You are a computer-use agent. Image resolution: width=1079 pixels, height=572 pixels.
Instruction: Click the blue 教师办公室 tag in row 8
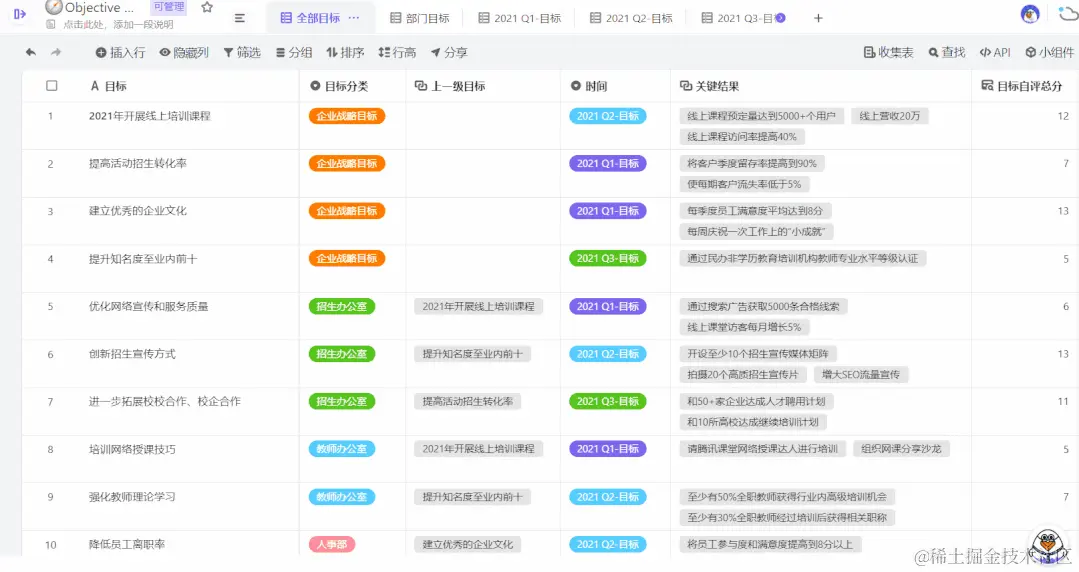341,449
